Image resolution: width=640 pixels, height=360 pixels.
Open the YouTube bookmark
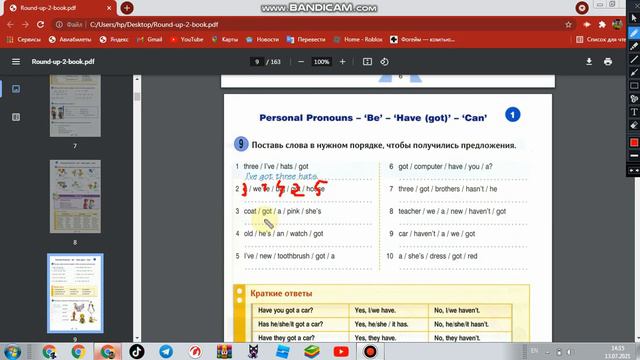[187, 40]
